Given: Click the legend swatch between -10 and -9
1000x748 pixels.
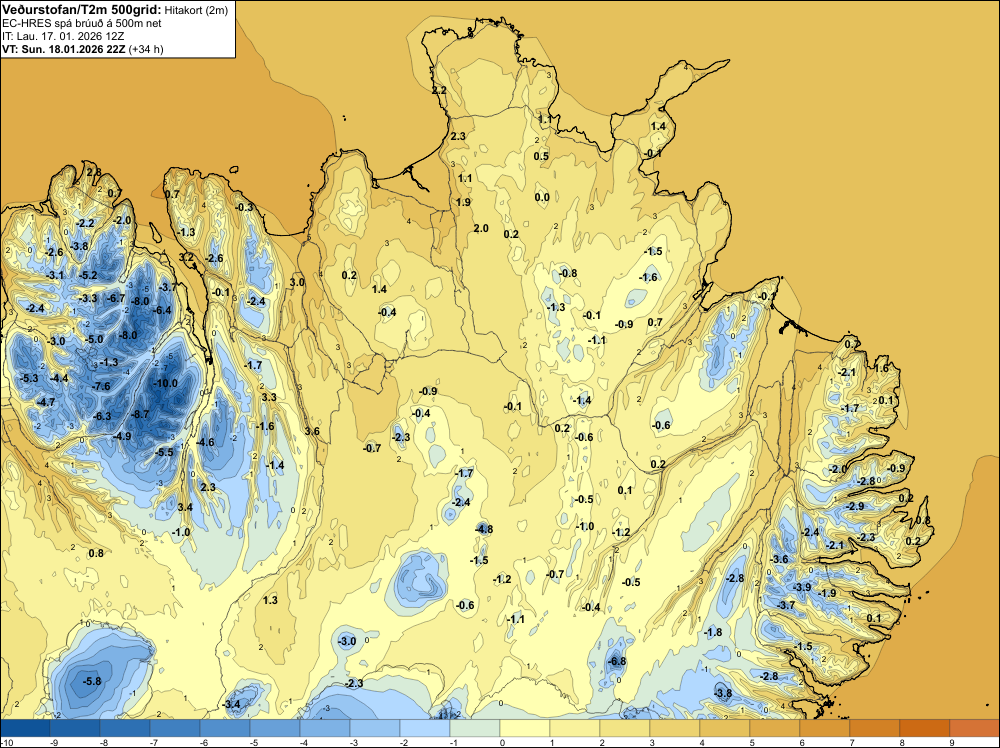Looking at the screenshot, I should [x=25, y=728].
